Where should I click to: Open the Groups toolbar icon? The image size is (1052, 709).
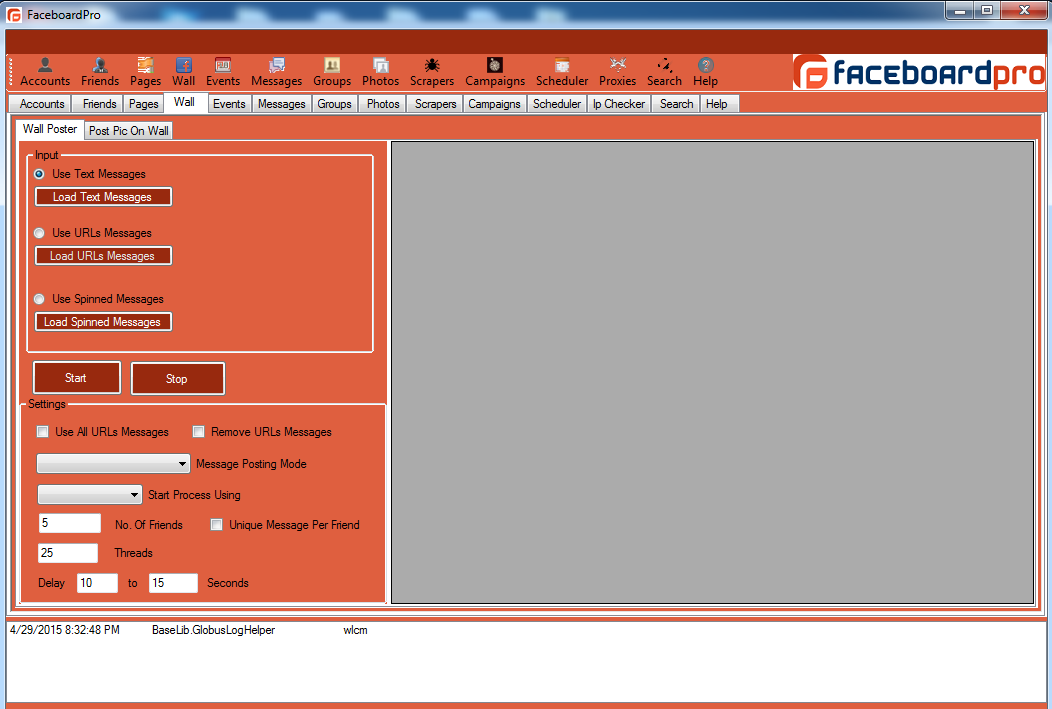click(332, 72)
